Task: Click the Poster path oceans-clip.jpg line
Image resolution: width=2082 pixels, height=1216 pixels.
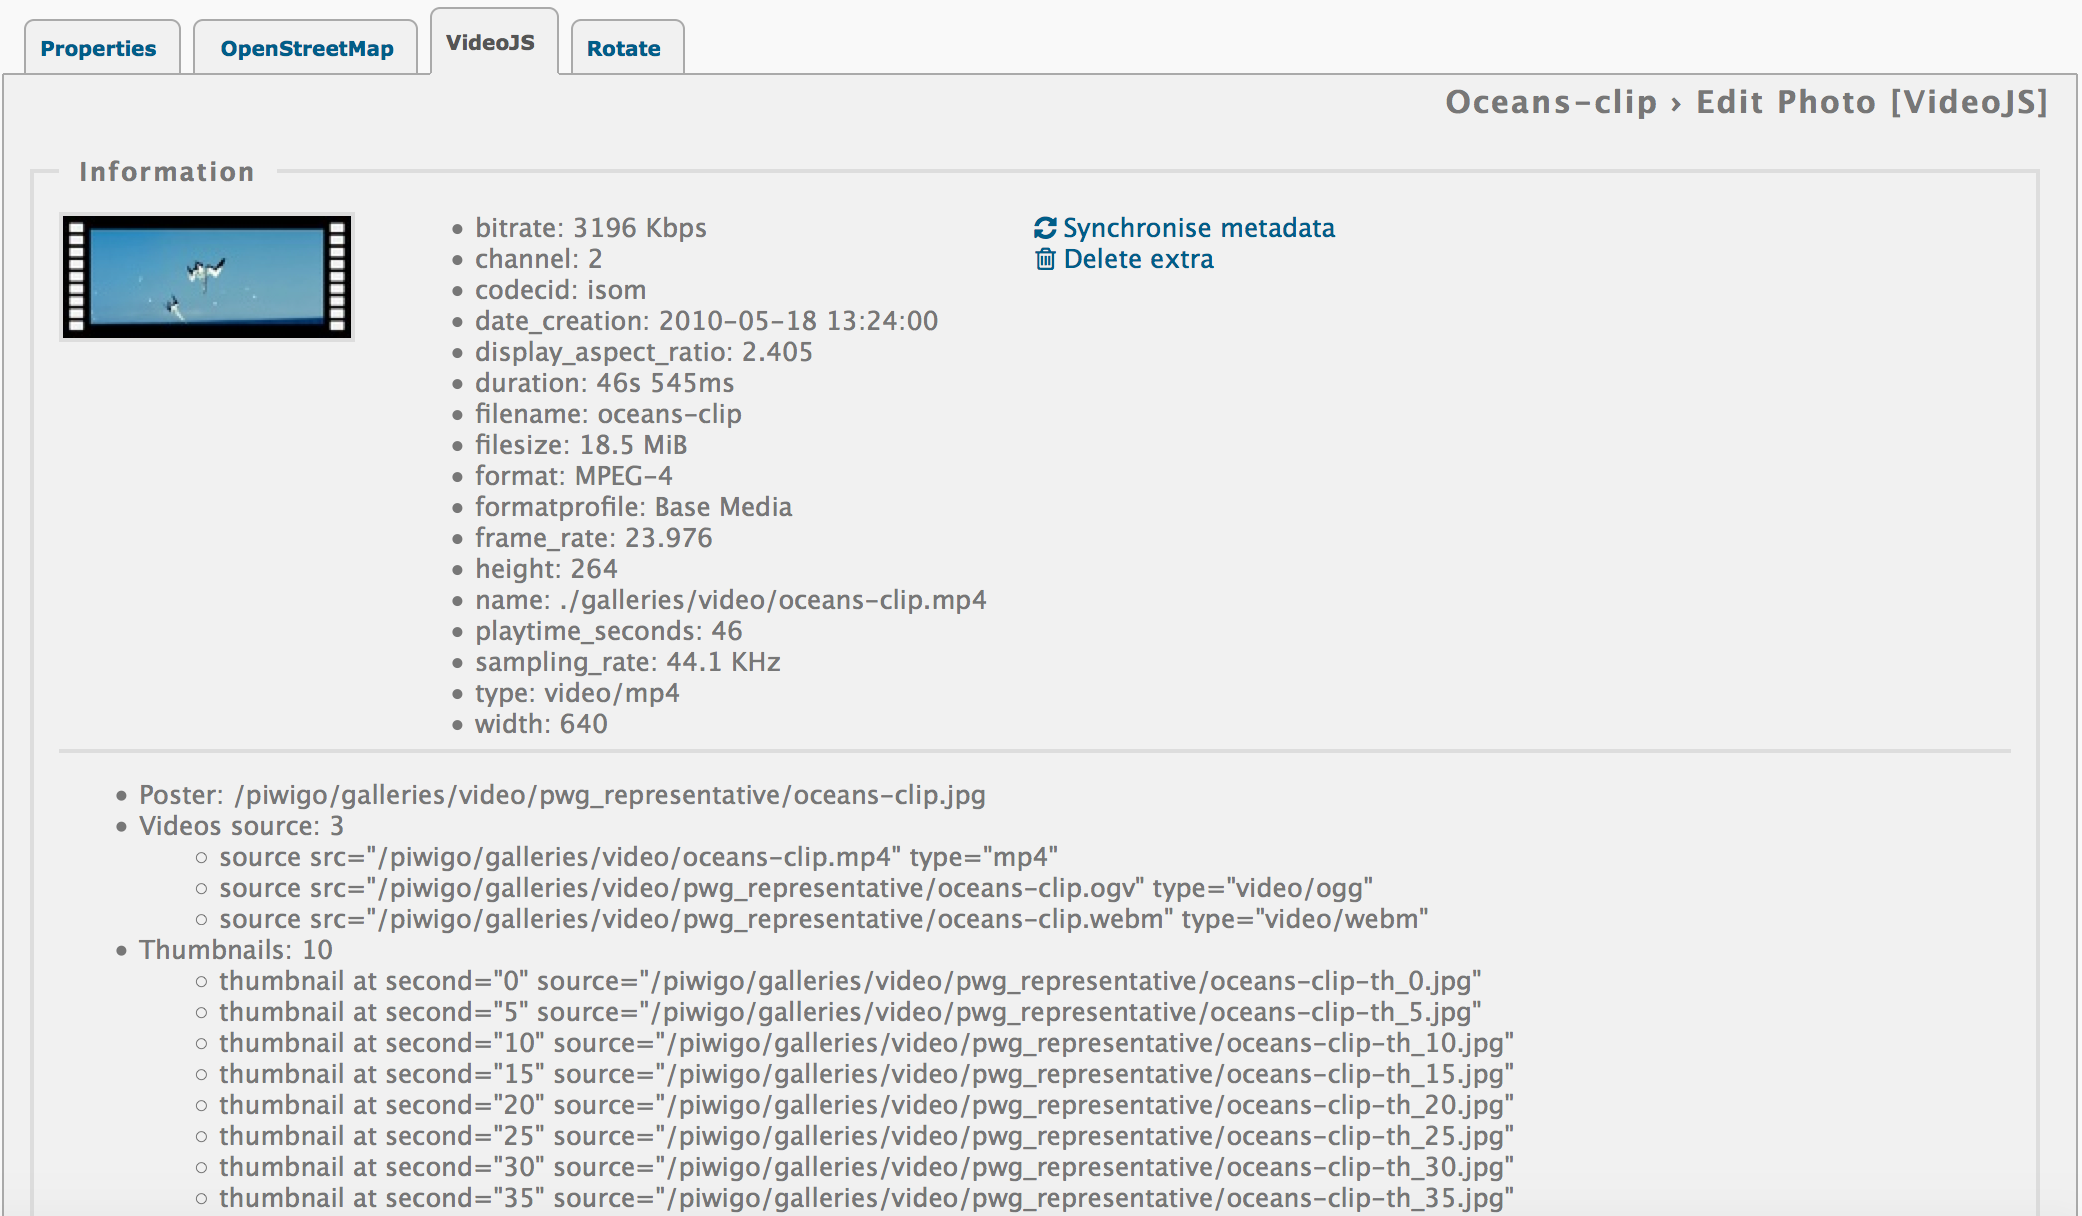Action: 561,795
